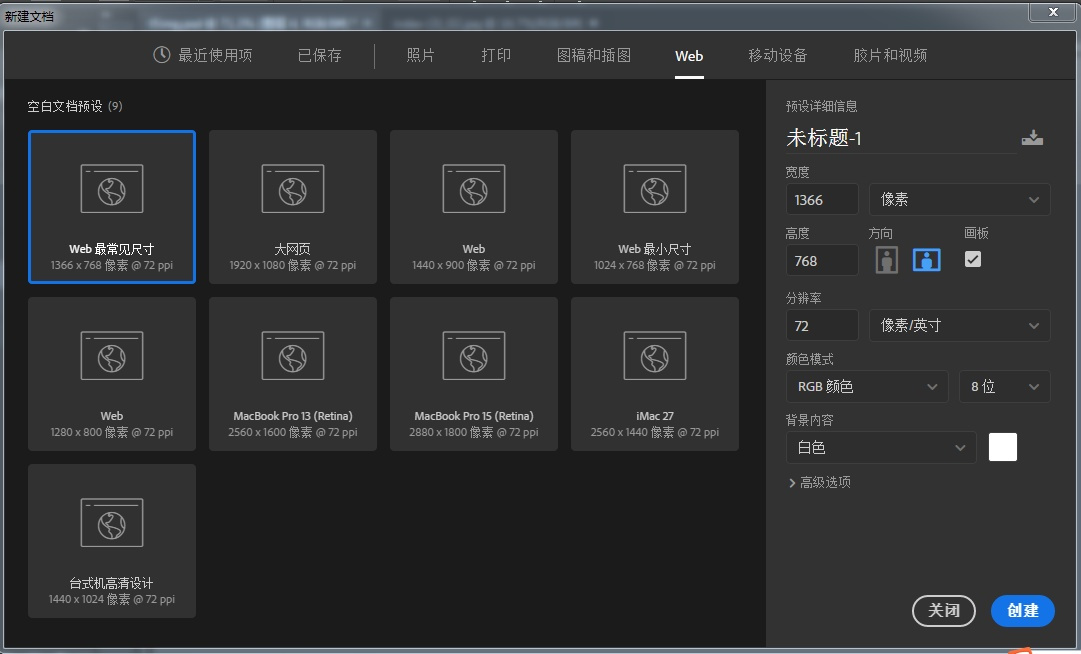Open the RGB 颜色 color mode dropdown

866,386
